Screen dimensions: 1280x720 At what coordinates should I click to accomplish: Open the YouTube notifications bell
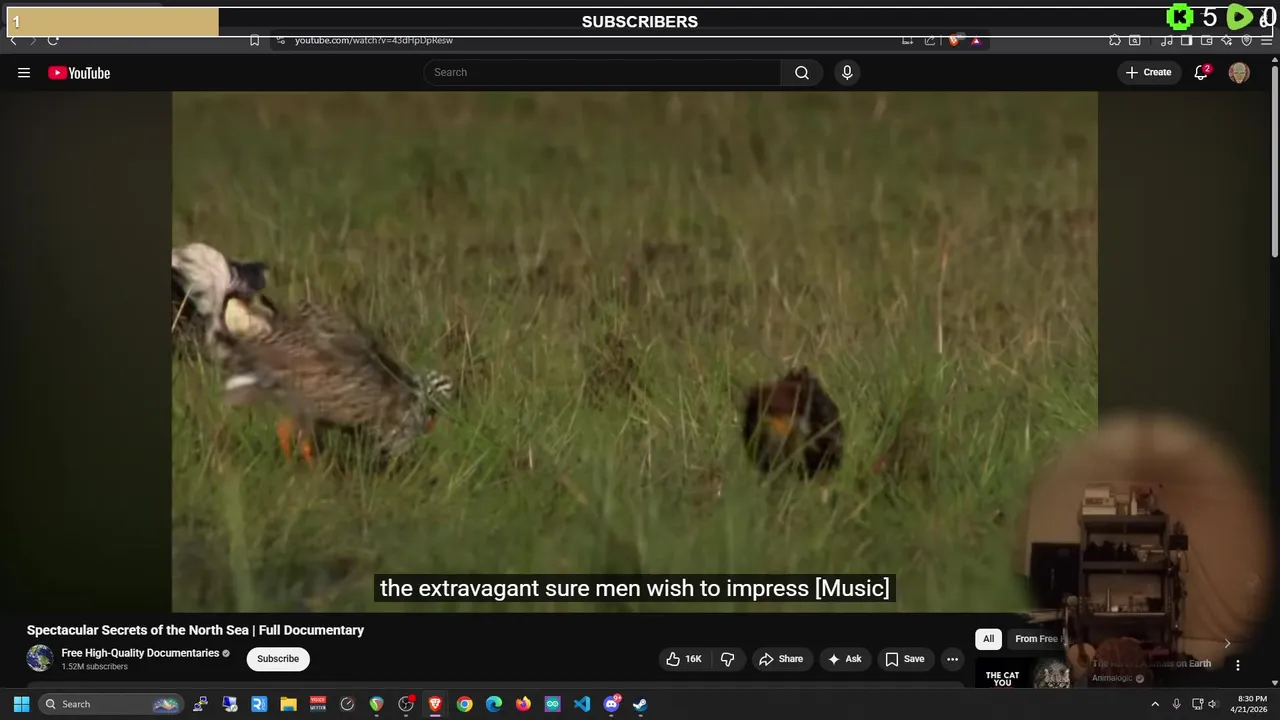[x=1201, y=72]
